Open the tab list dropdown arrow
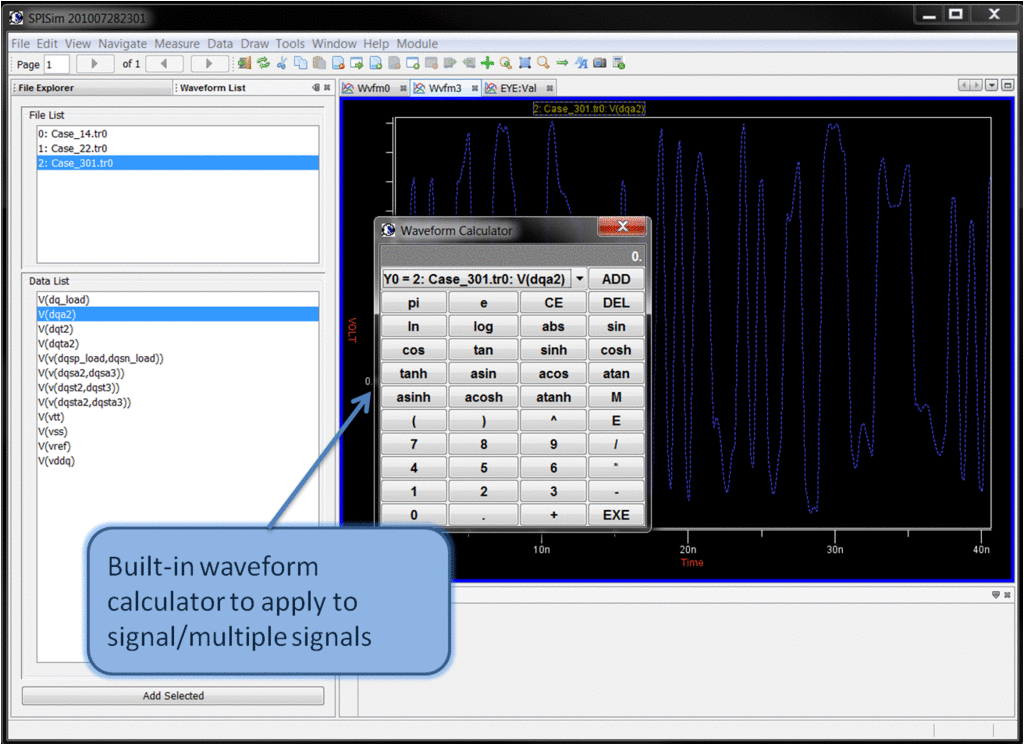The width and height of the screenshot is (1024, 745). tap(991, 87)
